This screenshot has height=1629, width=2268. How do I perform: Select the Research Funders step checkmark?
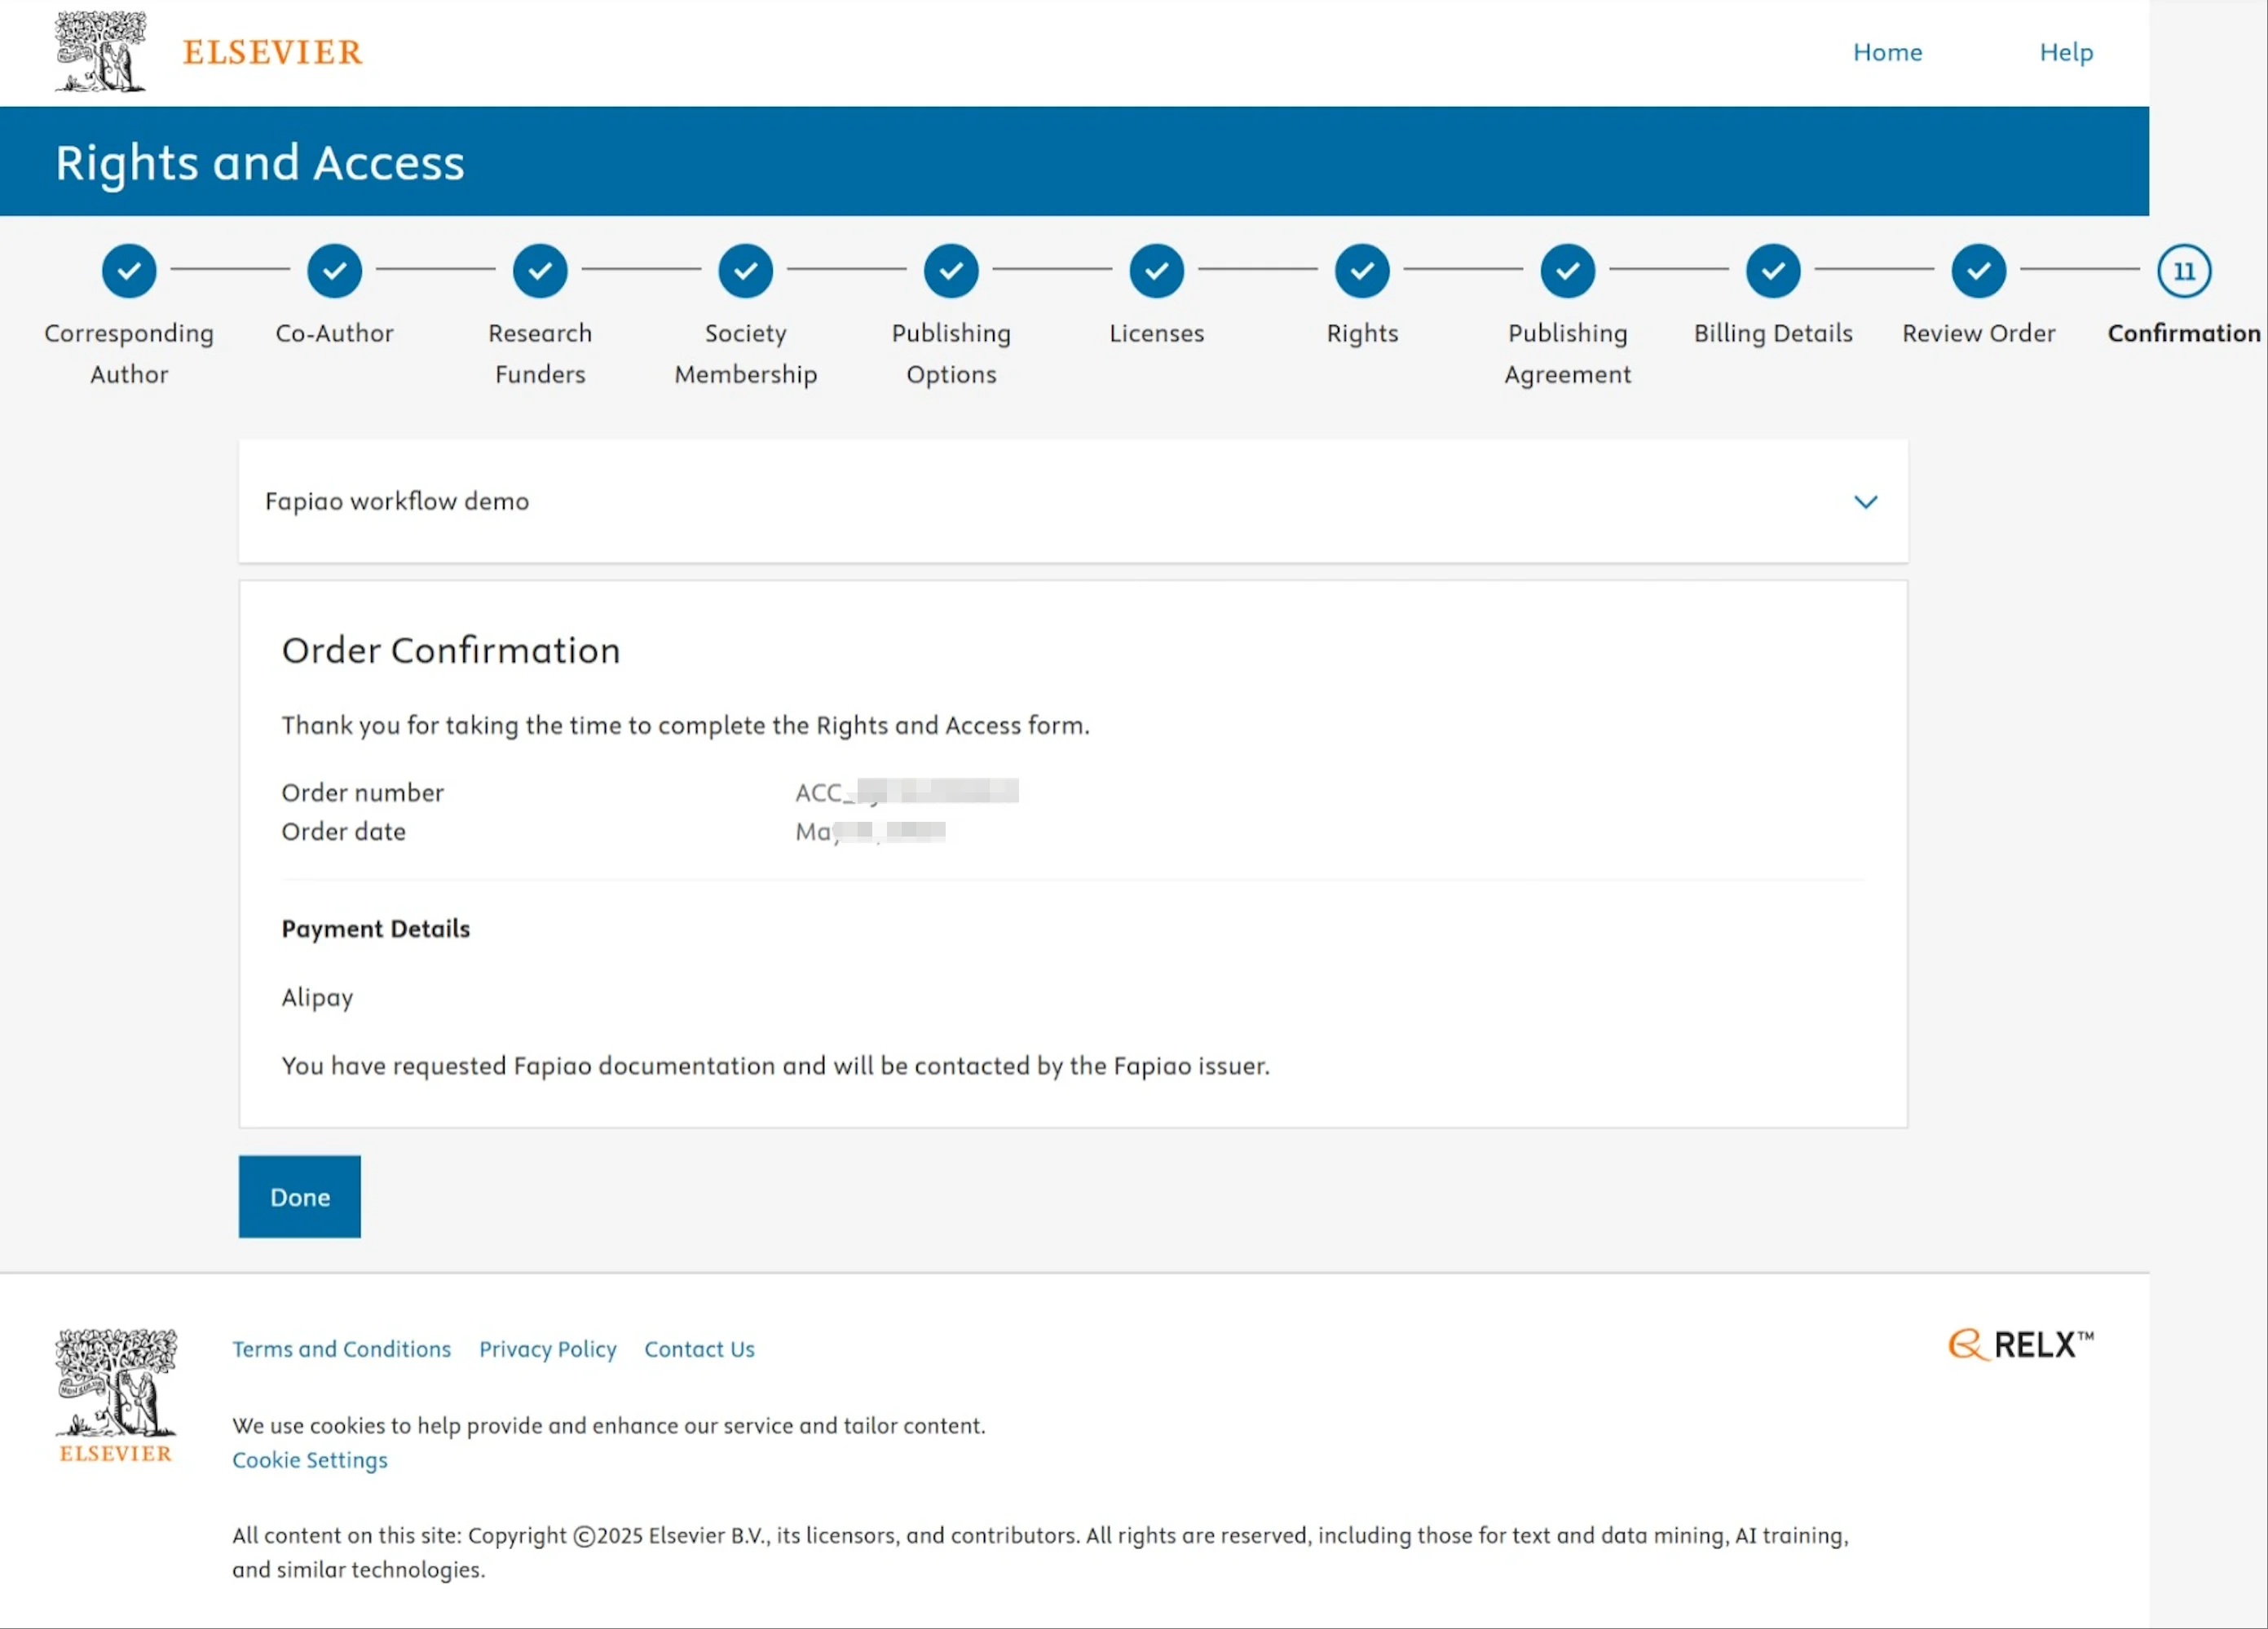pyautogui.click(x=540, y=271)
